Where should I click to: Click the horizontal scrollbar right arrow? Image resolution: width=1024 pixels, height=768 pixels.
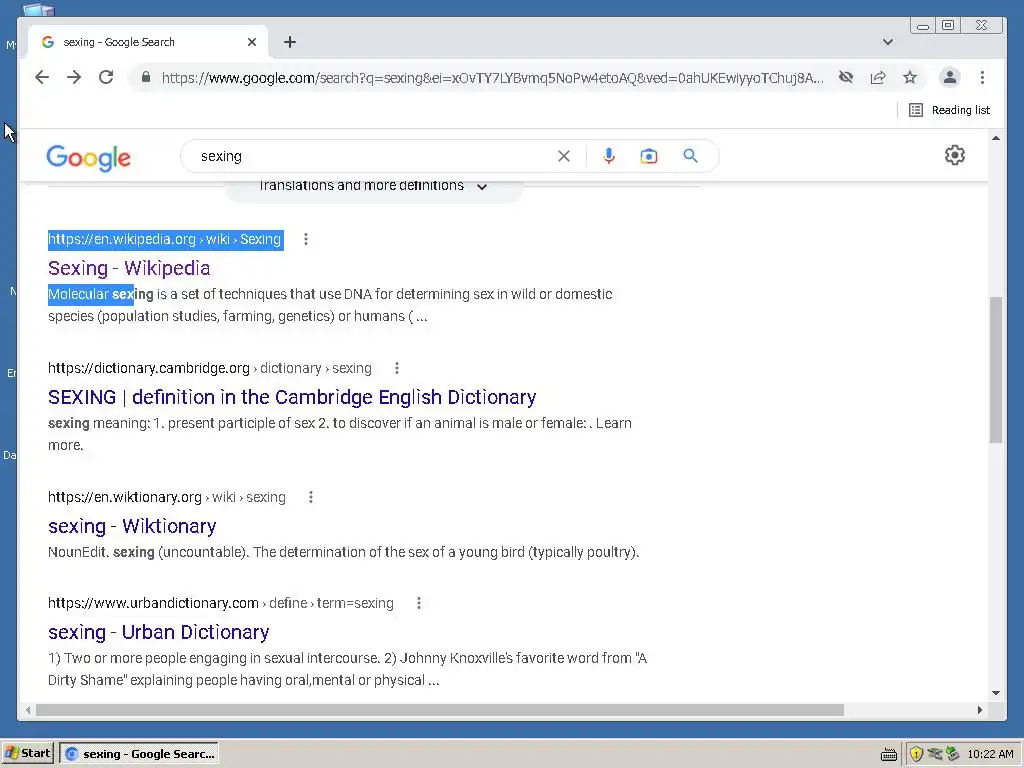(980, 710)
